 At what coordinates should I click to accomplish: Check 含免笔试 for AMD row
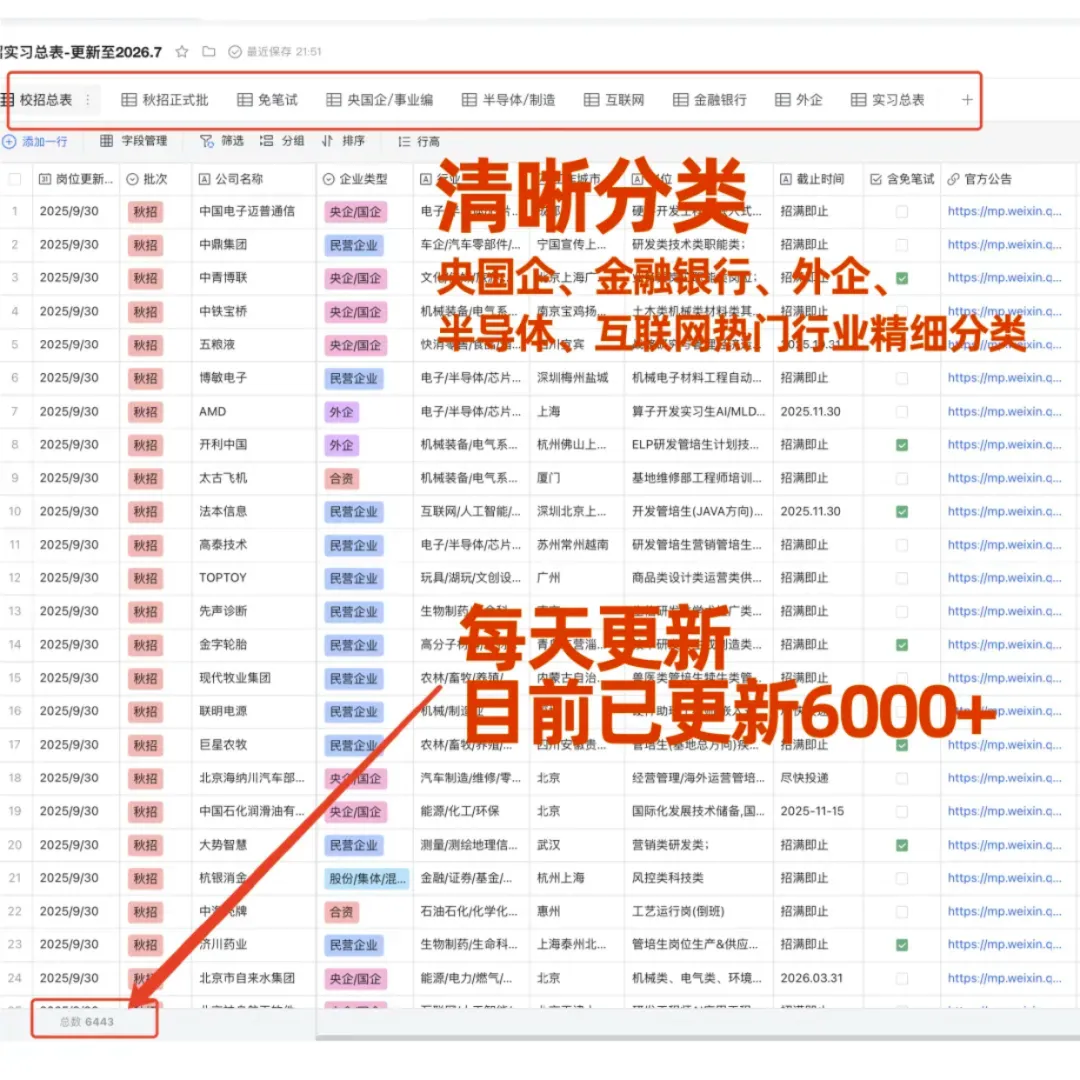tap(902, 412)
